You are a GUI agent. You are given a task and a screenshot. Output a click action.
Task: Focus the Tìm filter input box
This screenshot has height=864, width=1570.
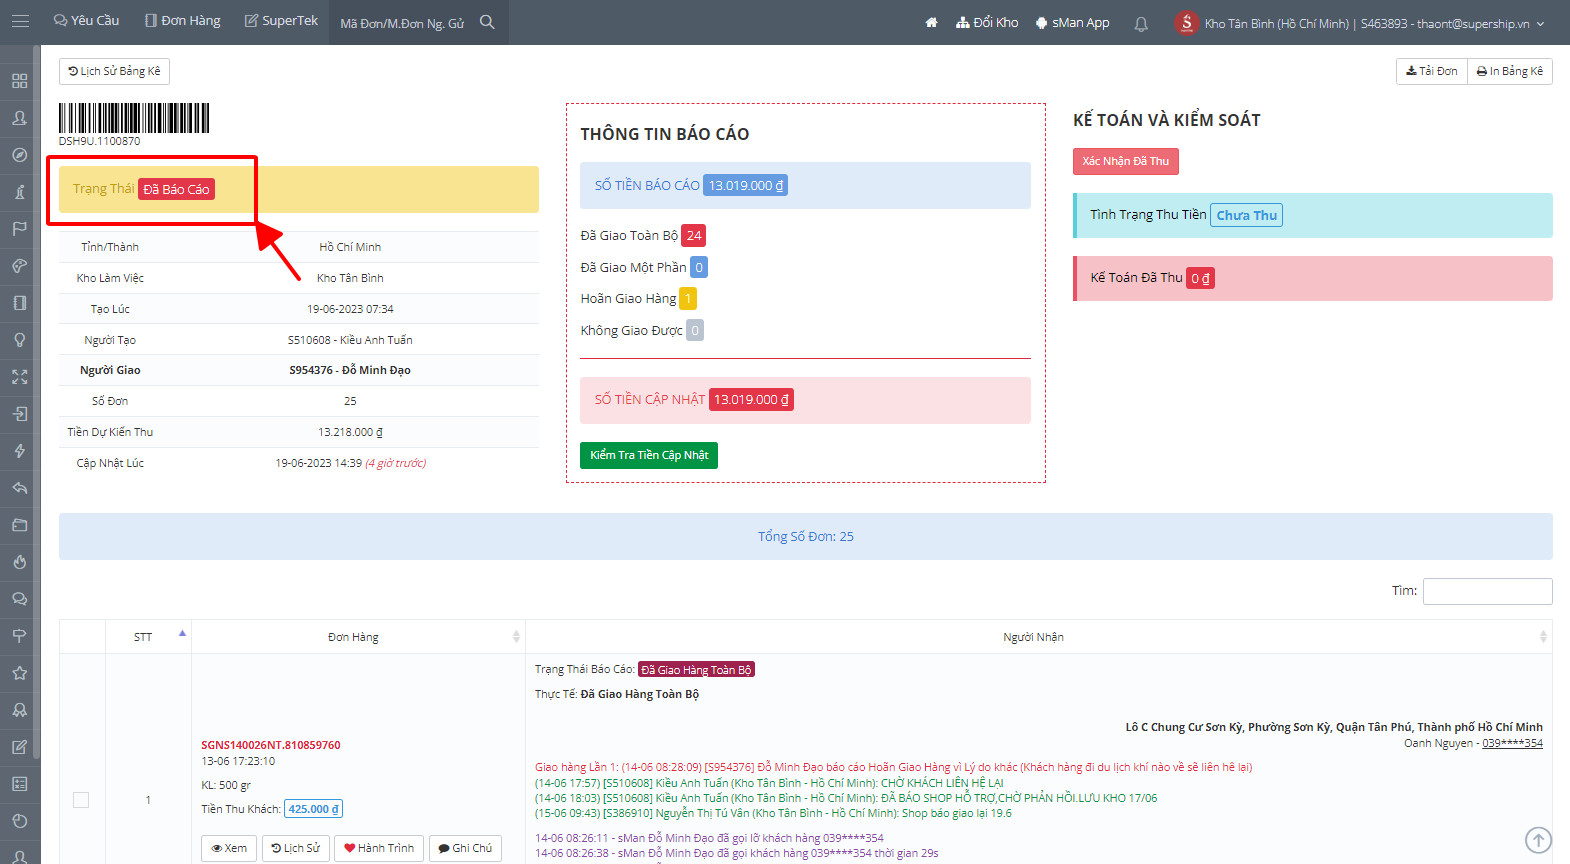pos(1488,591)
